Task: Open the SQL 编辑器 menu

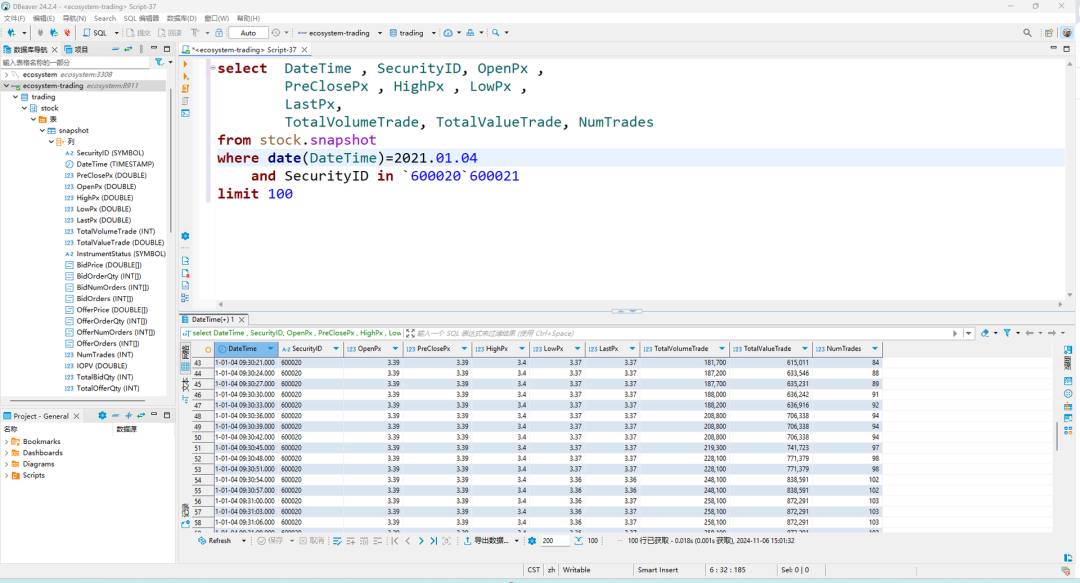Action: 141,19
